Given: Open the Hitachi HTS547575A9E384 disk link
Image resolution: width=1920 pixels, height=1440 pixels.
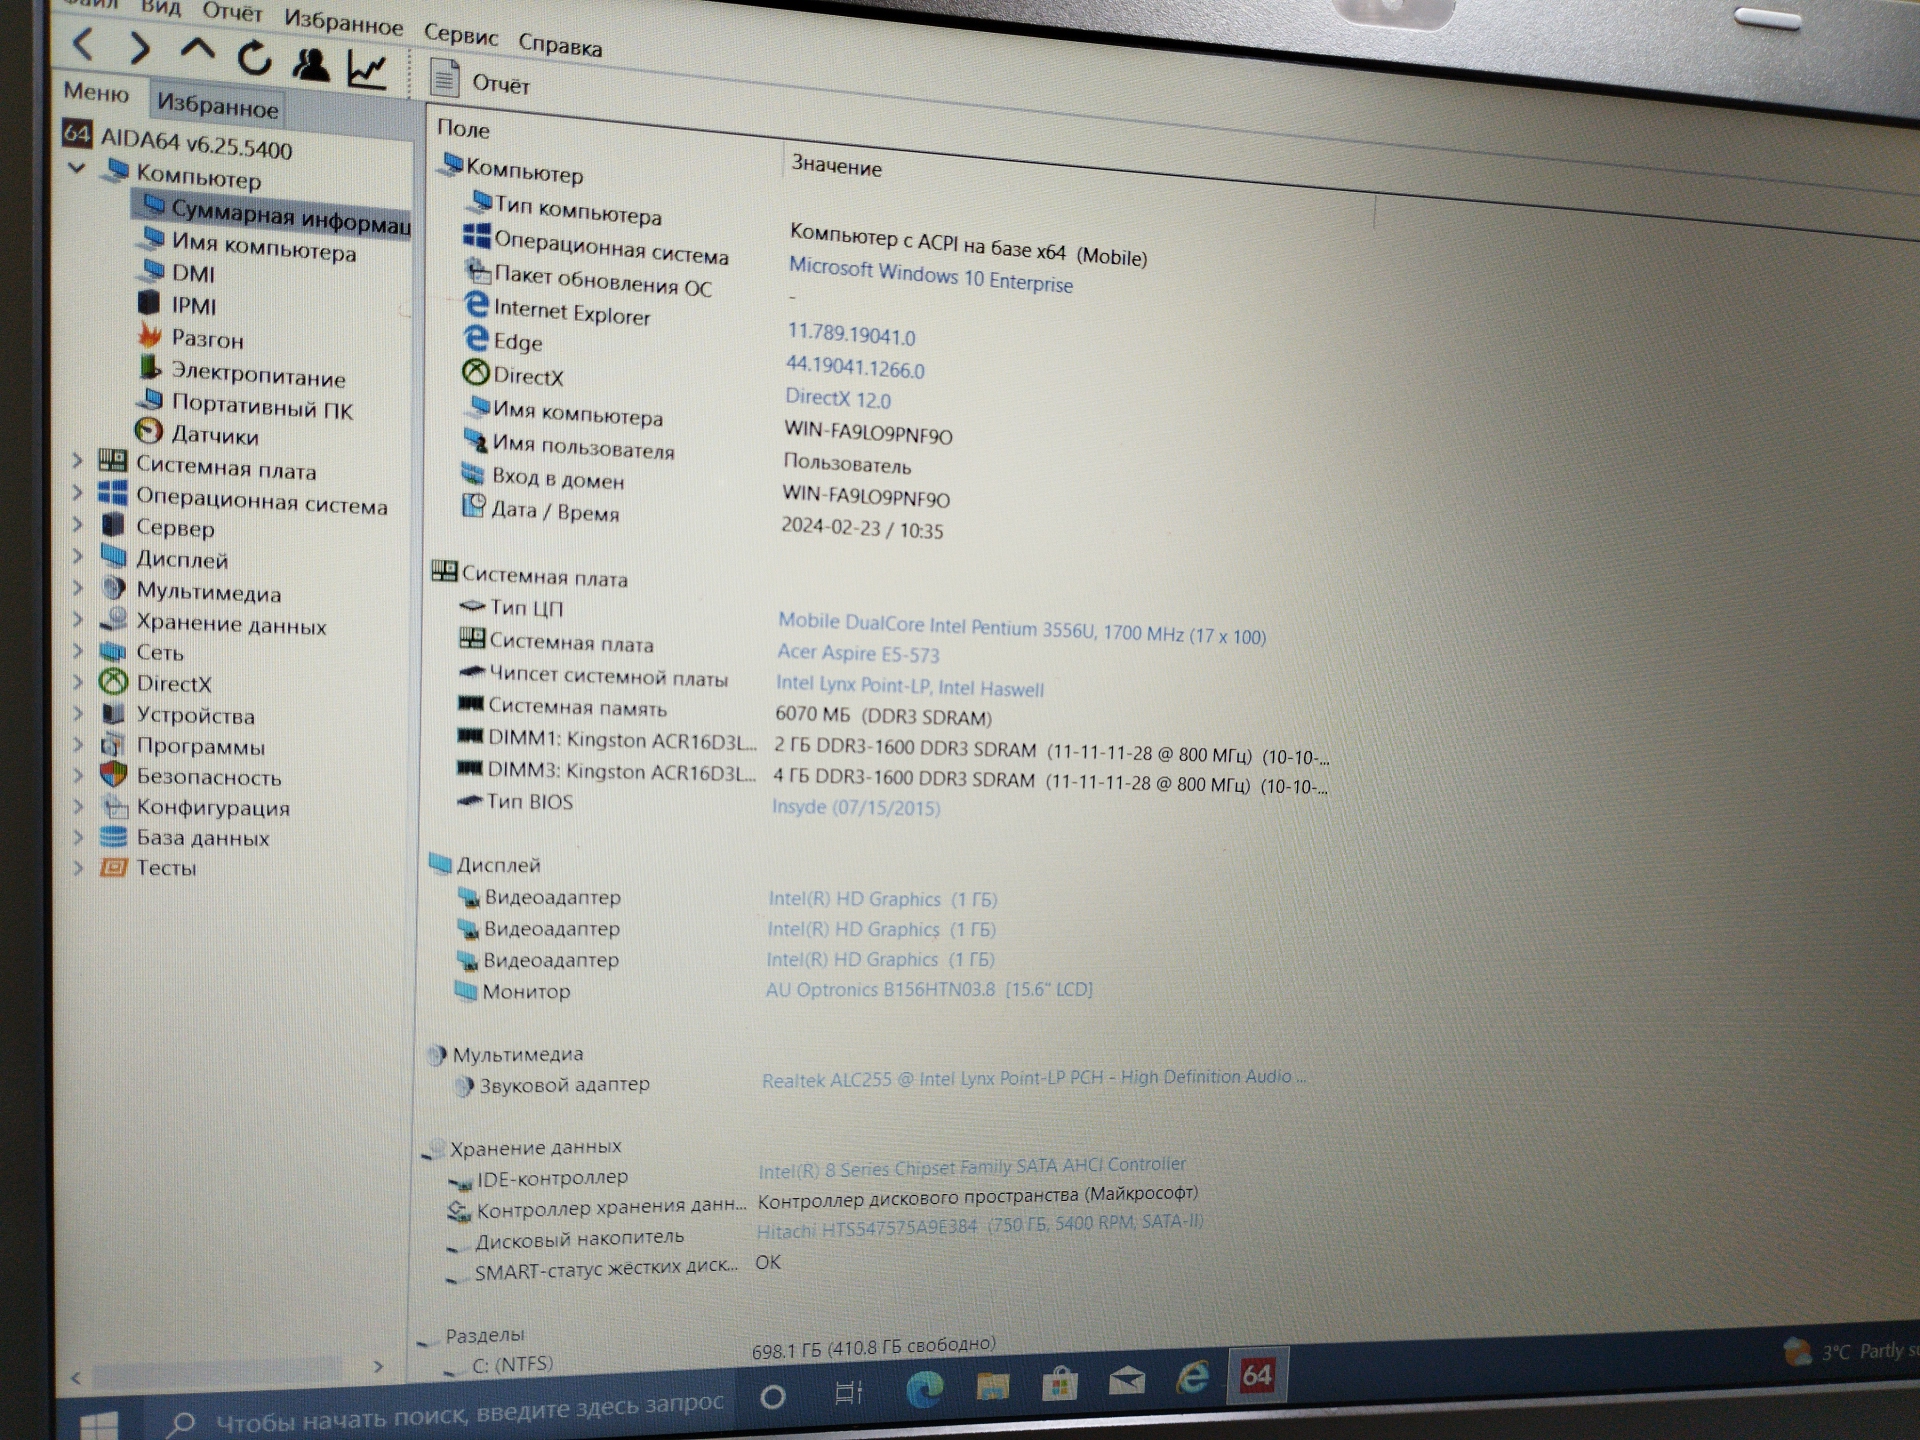Looking at the screenshot, I should (980, 1225).
